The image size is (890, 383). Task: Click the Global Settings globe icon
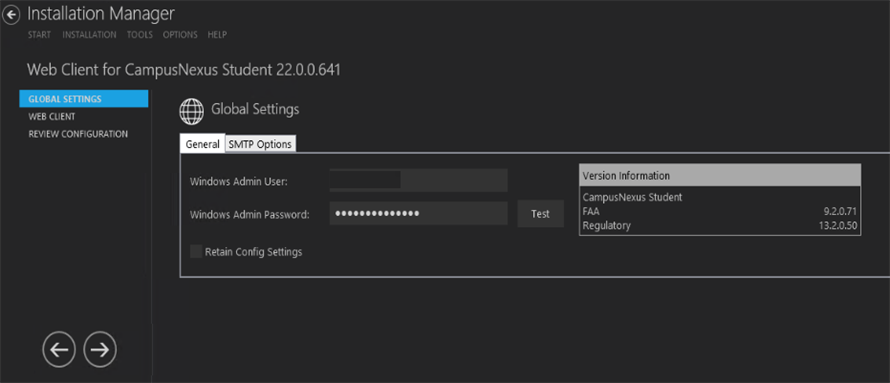(x=192, y=111)
